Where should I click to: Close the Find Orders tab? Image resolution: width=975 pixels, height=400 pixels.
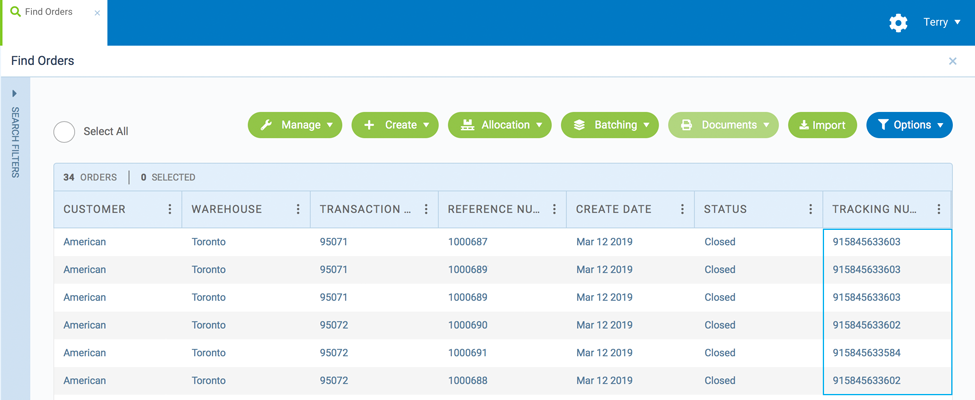pos(97,12)
